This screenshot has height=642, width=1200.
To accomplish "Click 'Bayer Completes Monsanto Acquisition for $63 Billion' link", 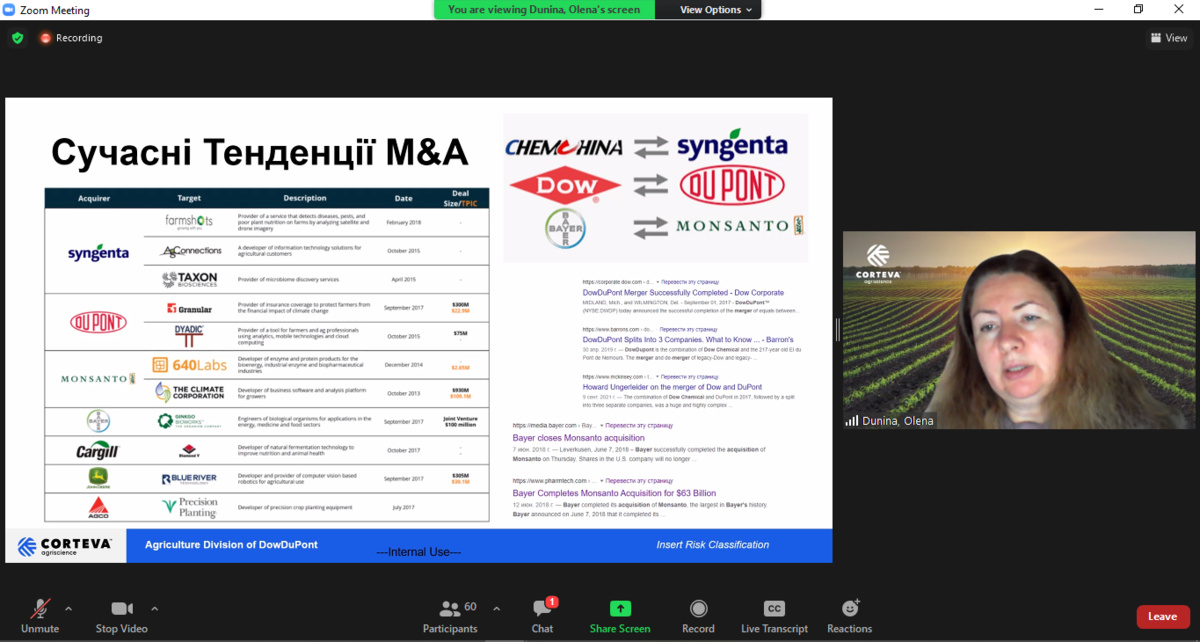I will 614,493.
